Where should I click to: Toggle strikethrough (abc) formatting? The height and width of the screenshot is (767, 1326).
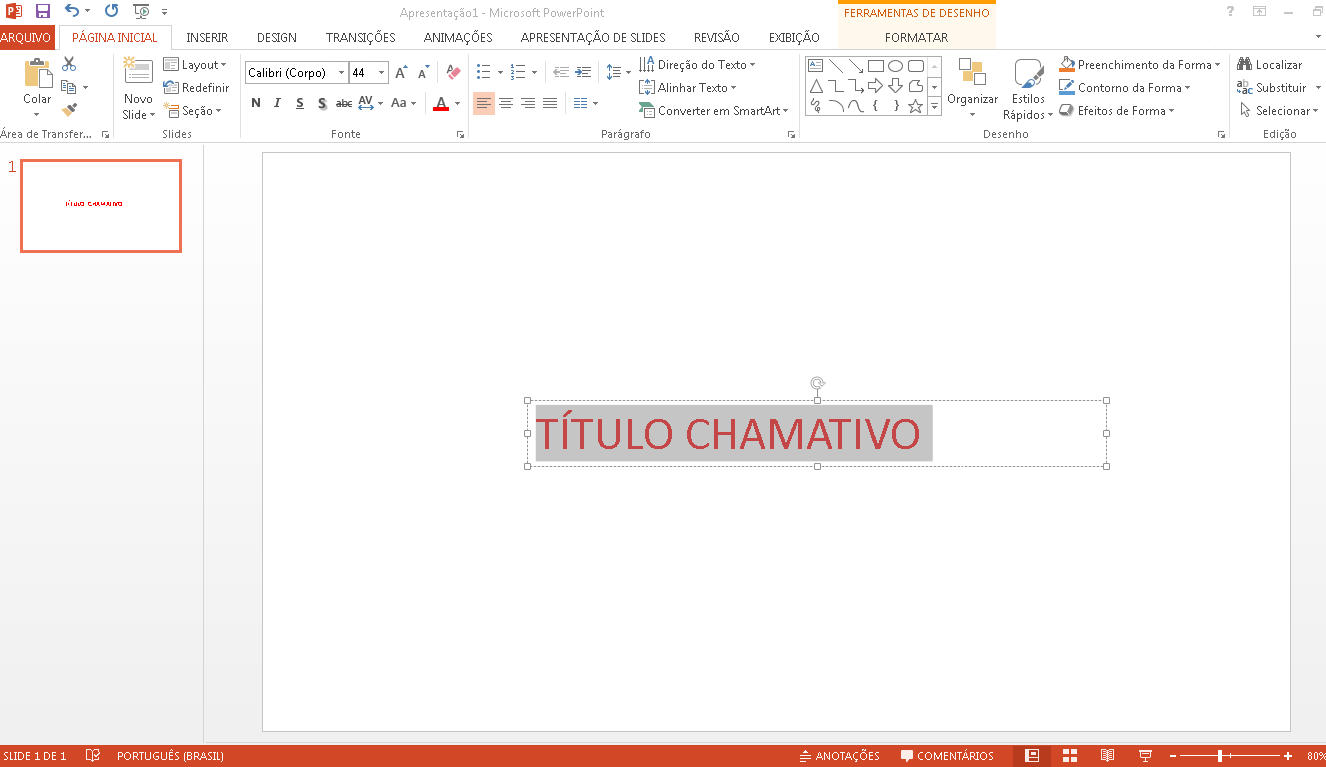pos(344,103)
